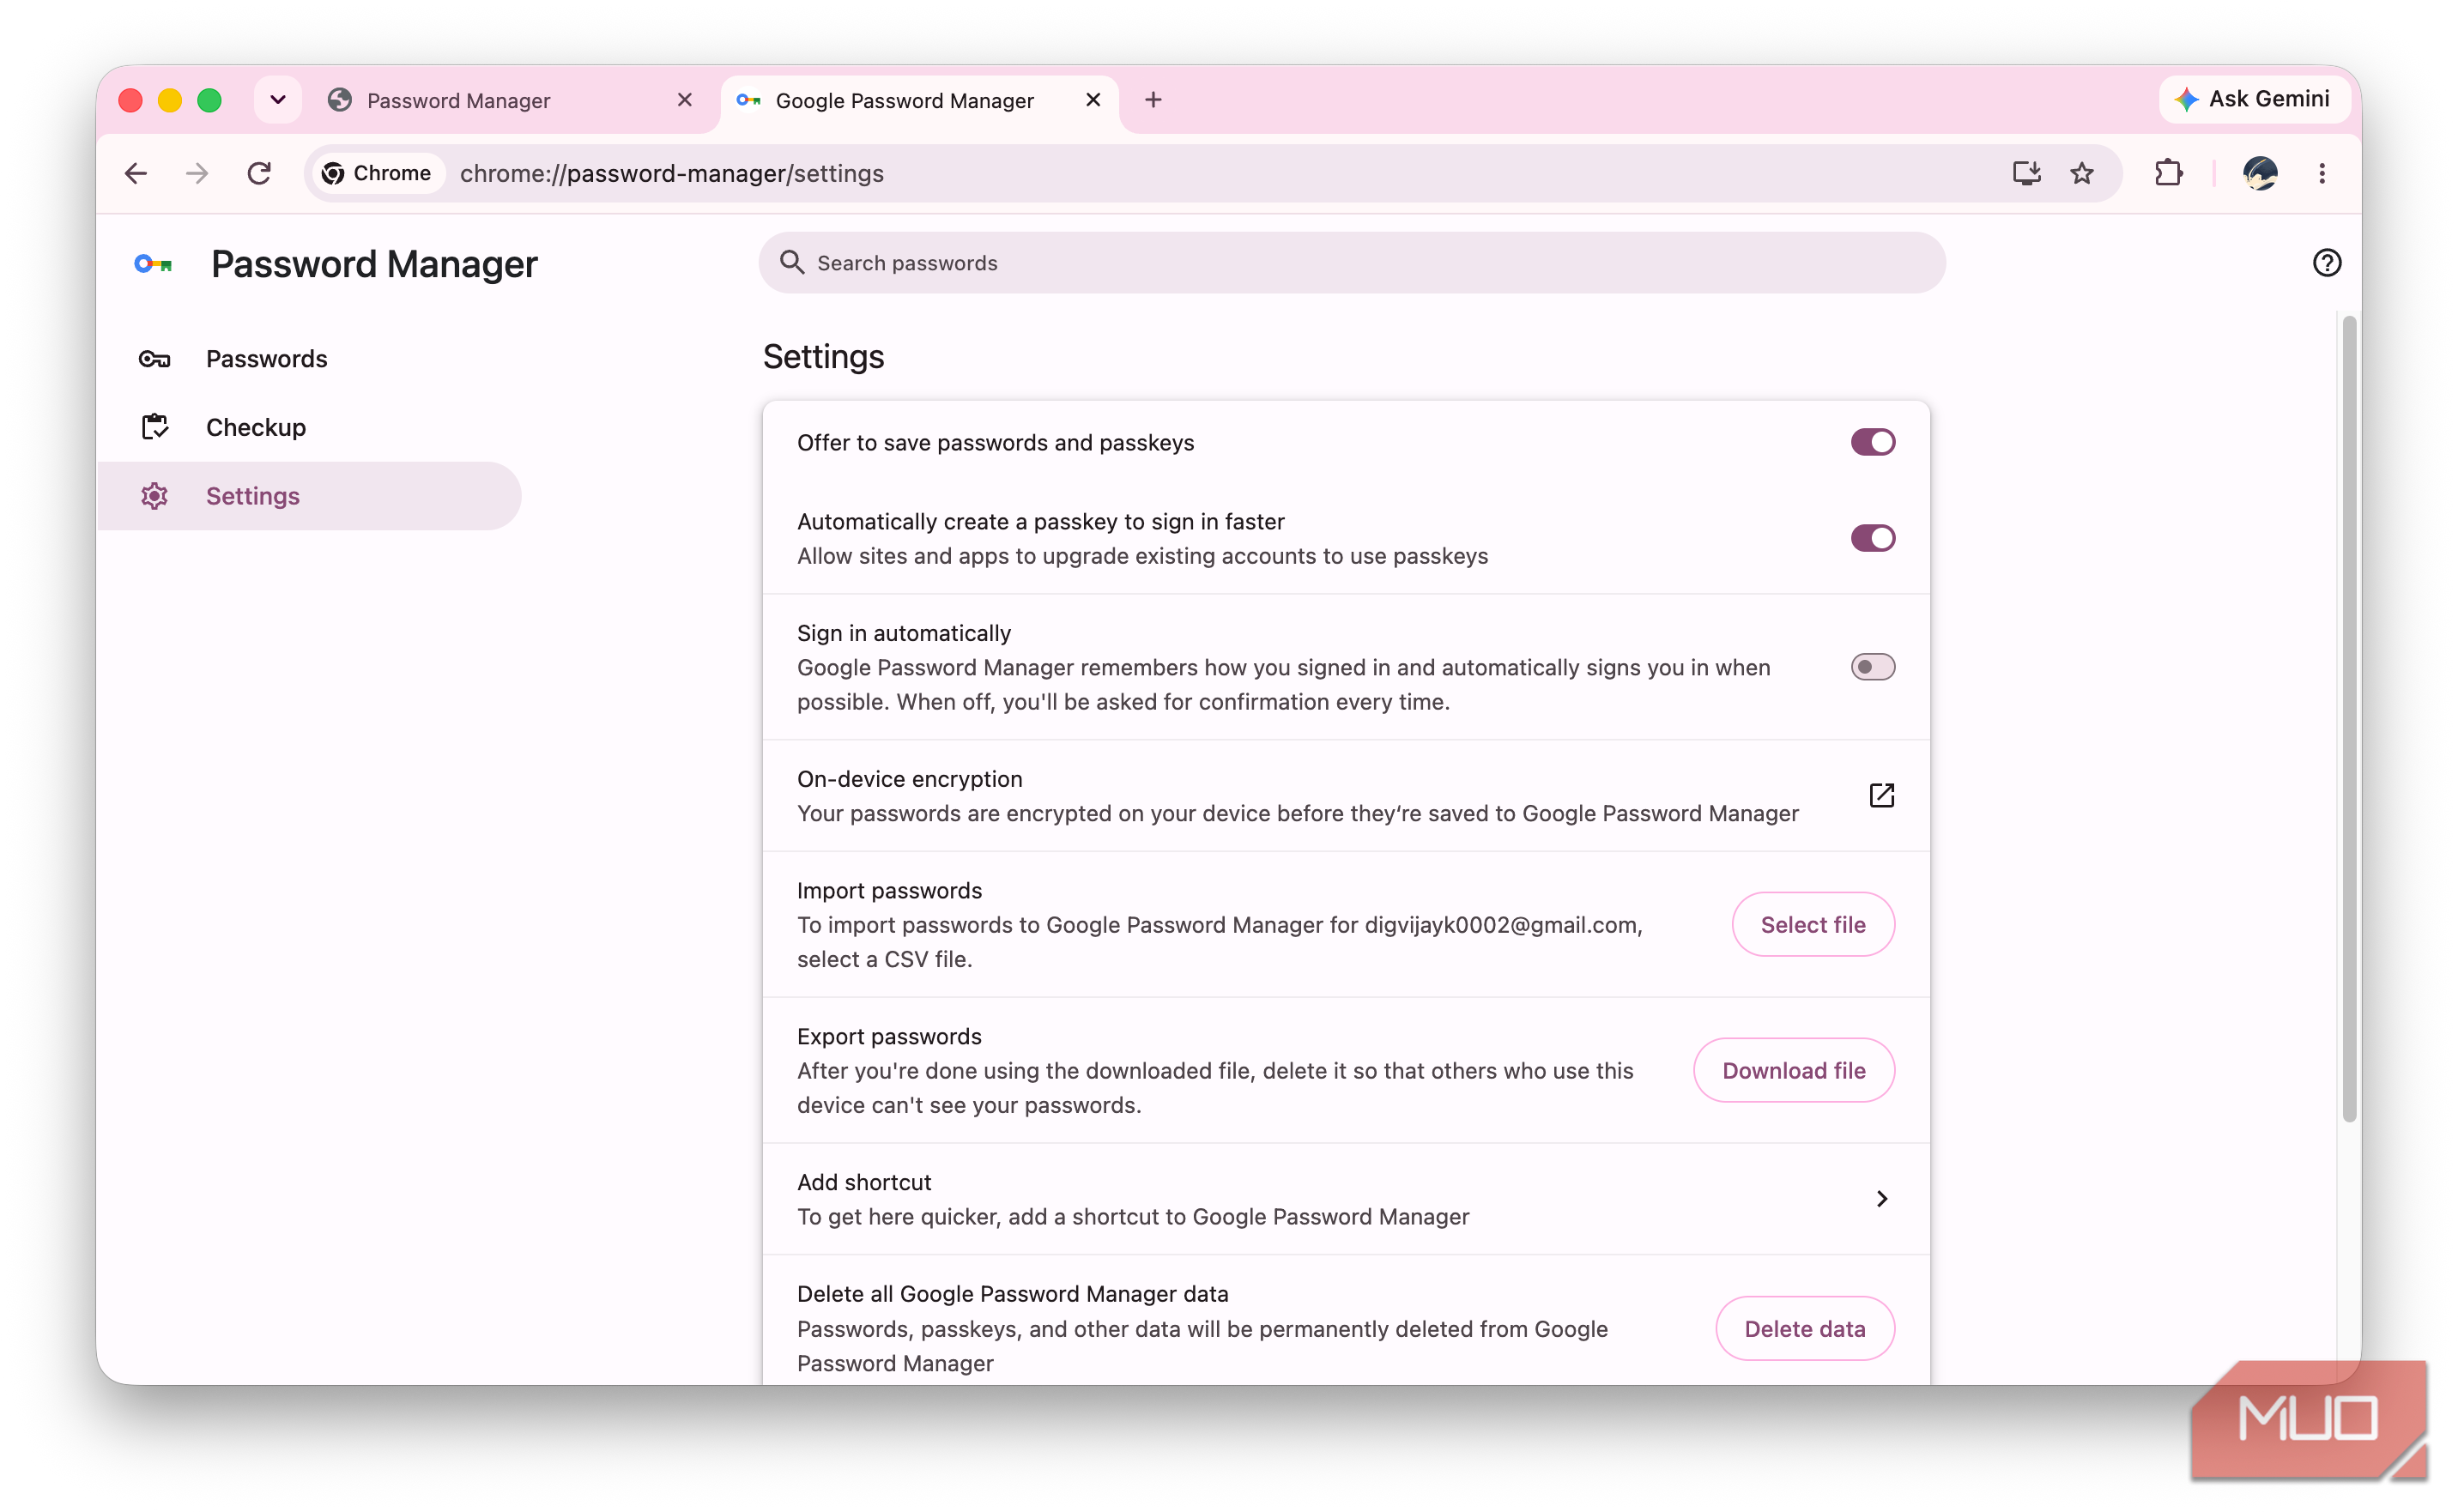
Task: Expand the tab search dropdown arrow
Action: (278, 100)
